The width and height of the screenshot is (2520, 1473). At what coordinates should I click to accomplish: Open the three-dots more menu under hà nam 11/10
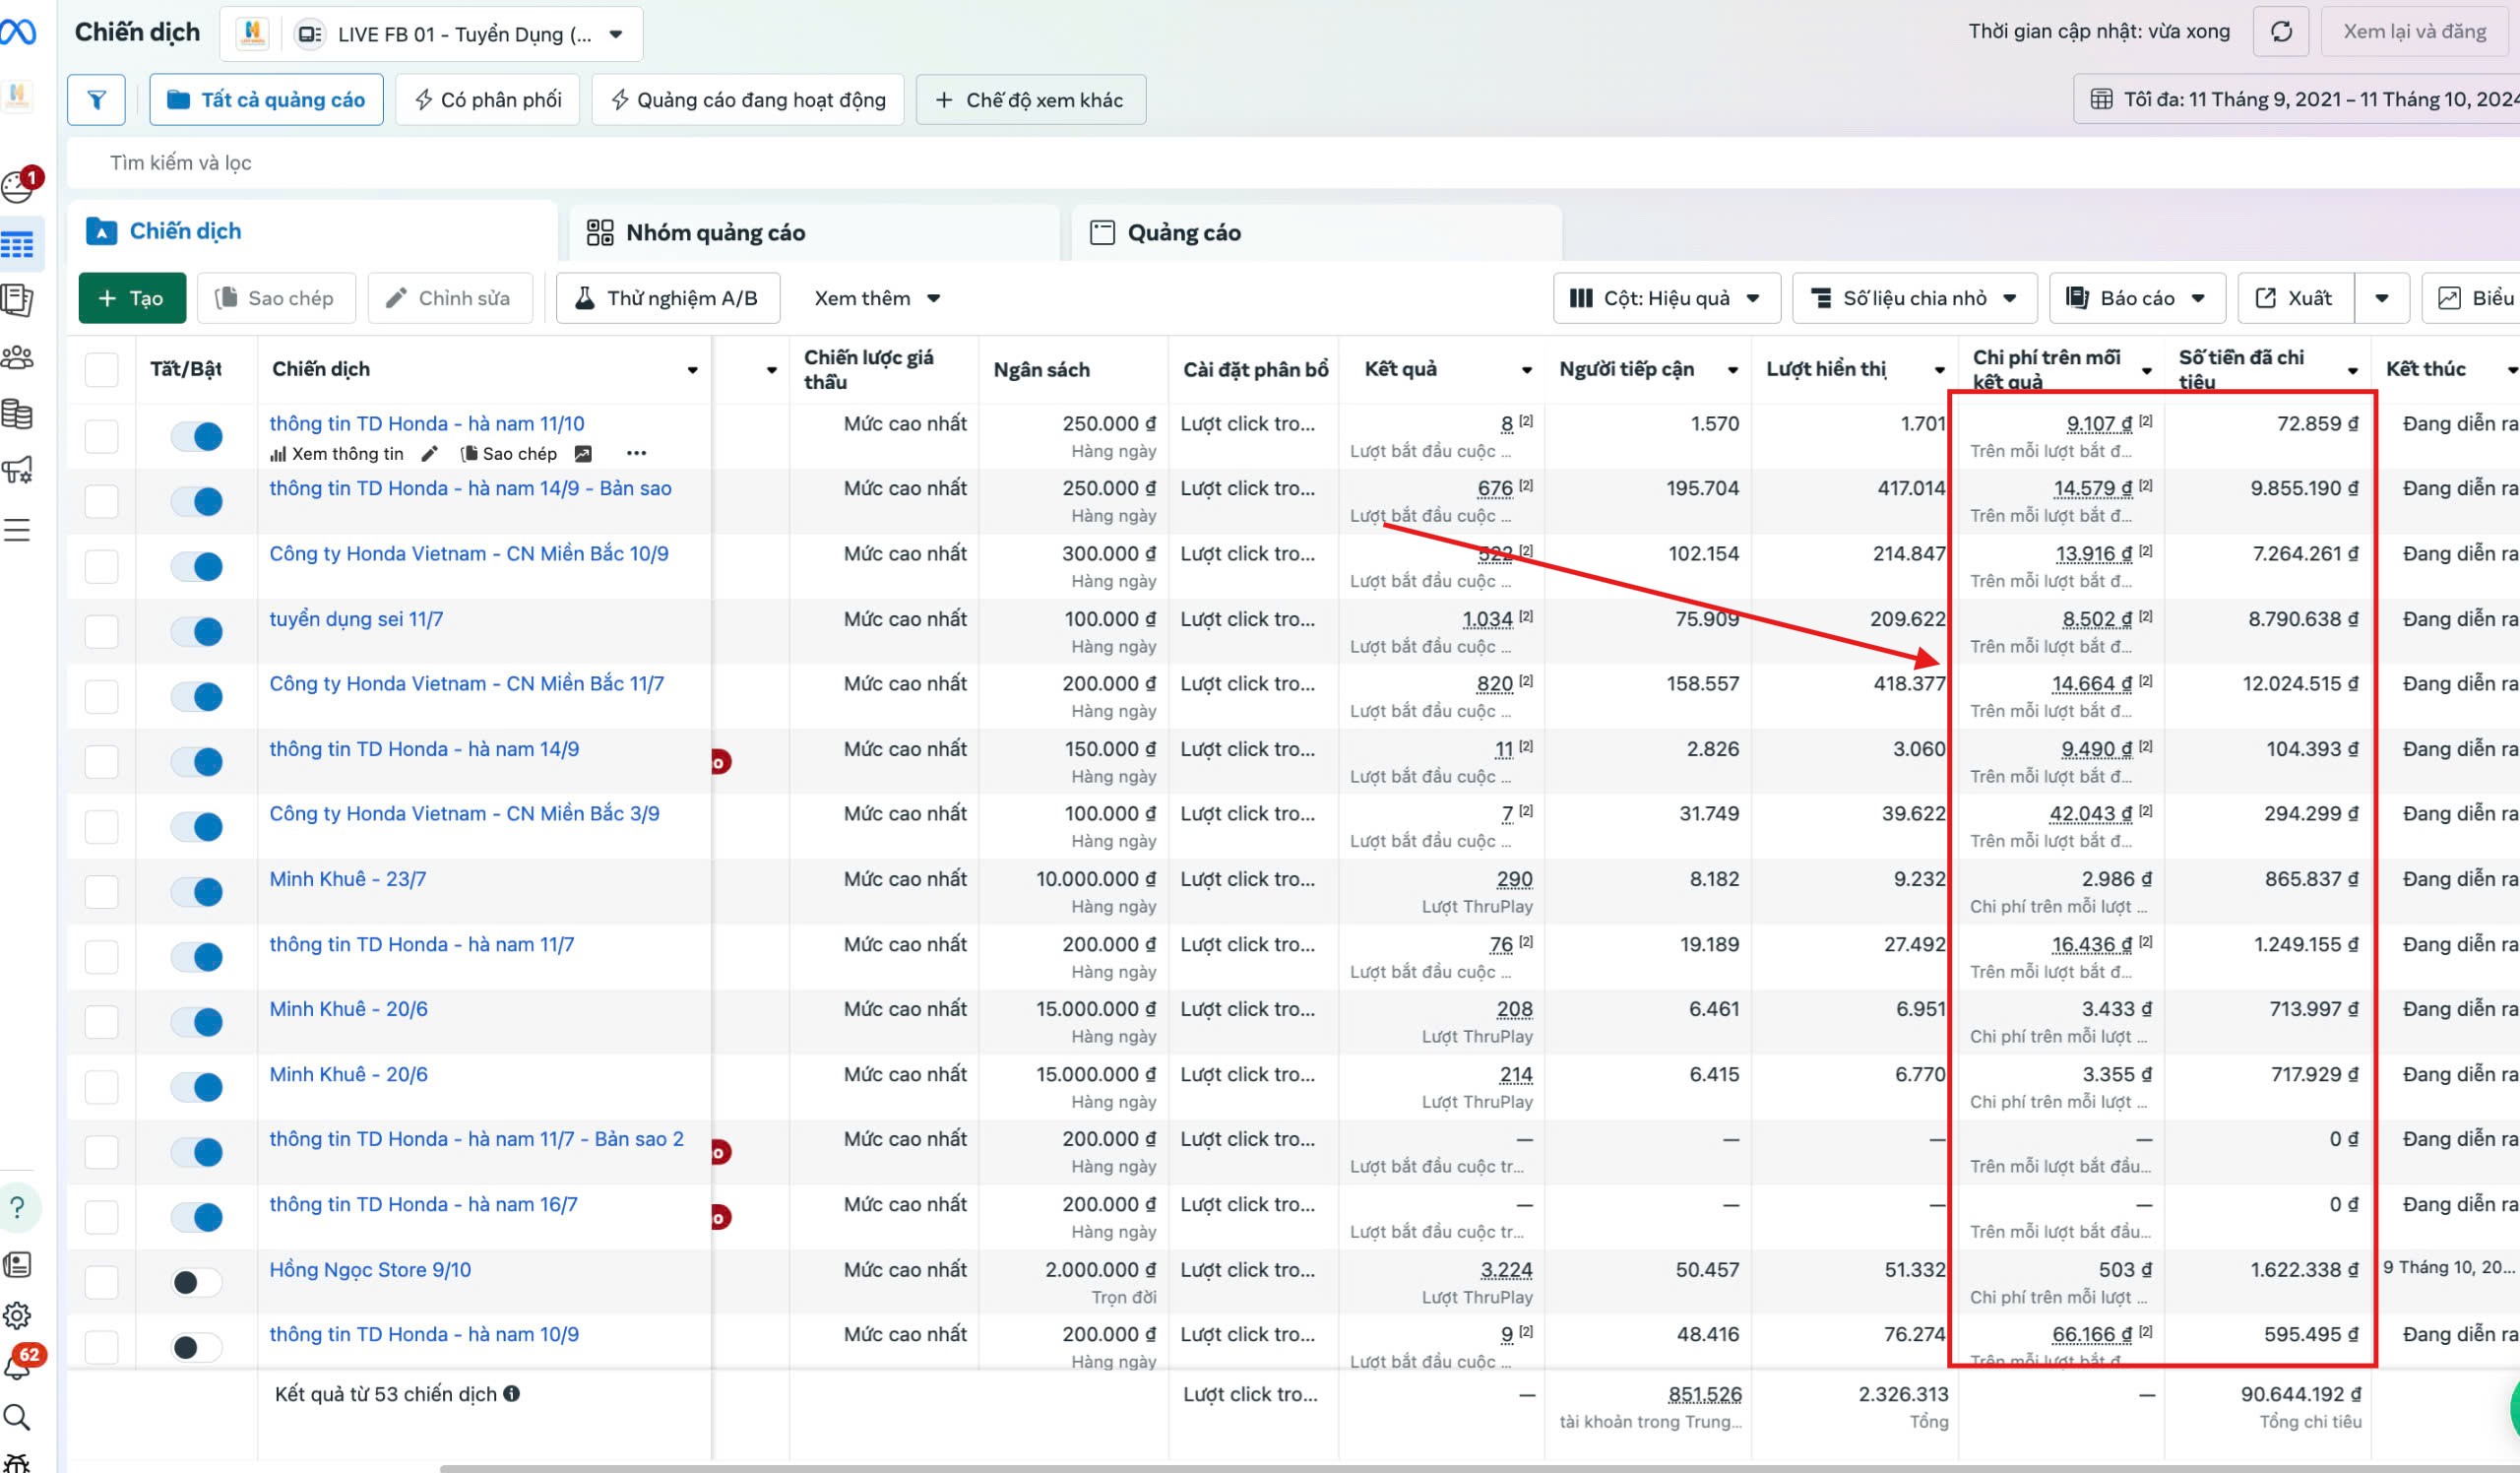[636, 454]
